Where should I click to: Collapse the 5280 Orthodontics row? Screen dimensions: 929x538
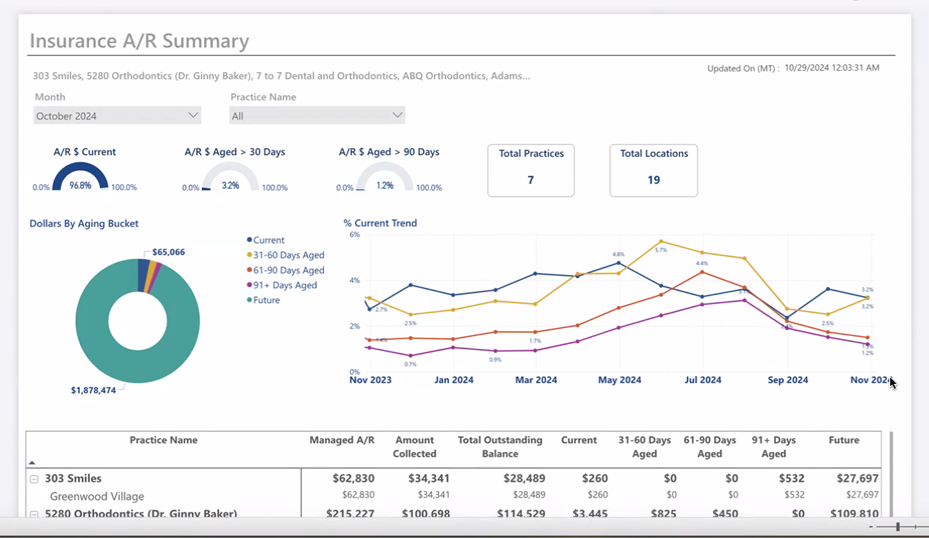coord(34,514)
